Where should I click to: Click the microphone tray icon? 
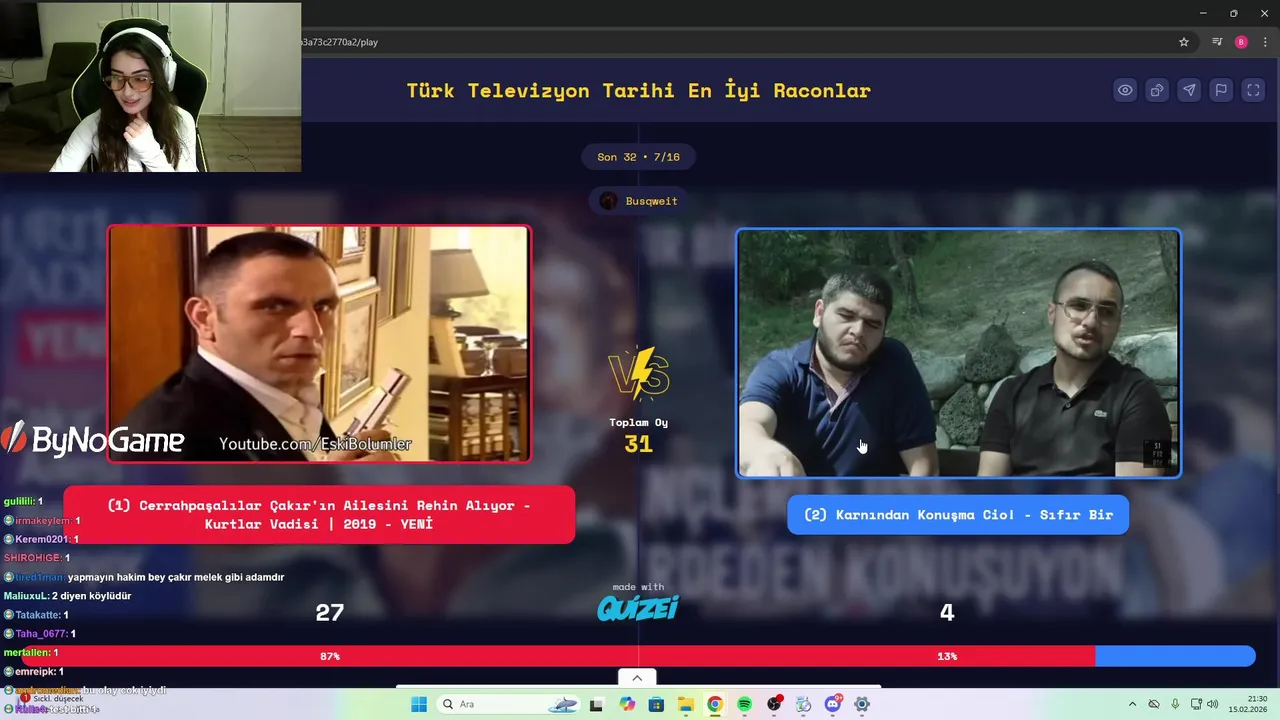pos(1175,704)
